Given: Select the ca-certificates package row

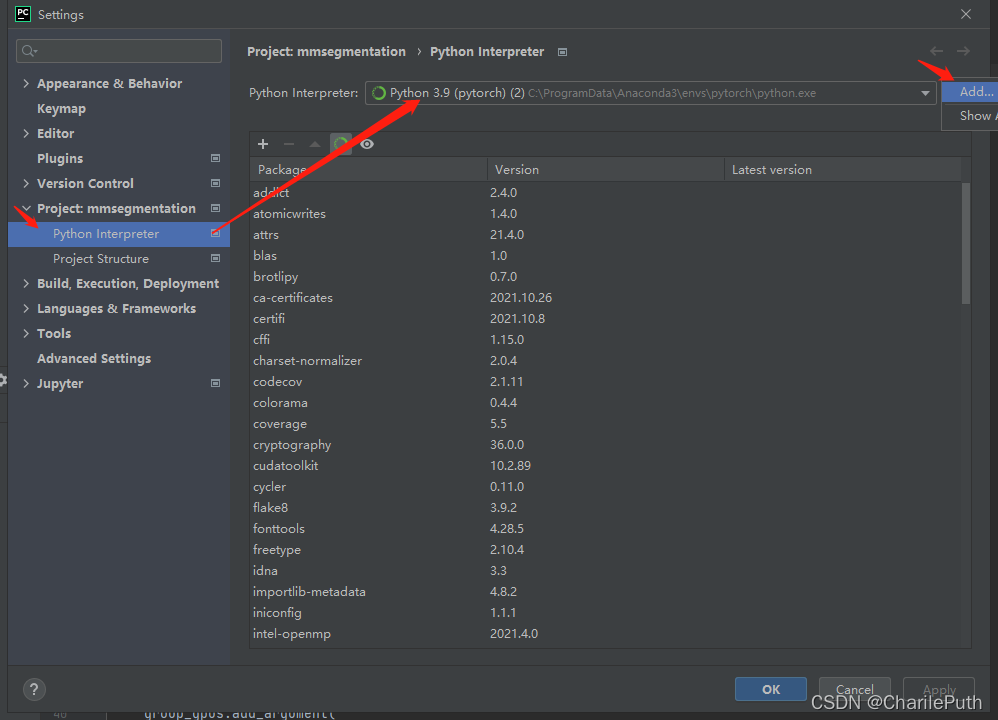Looking at the screenshot, I should (605, 297).
